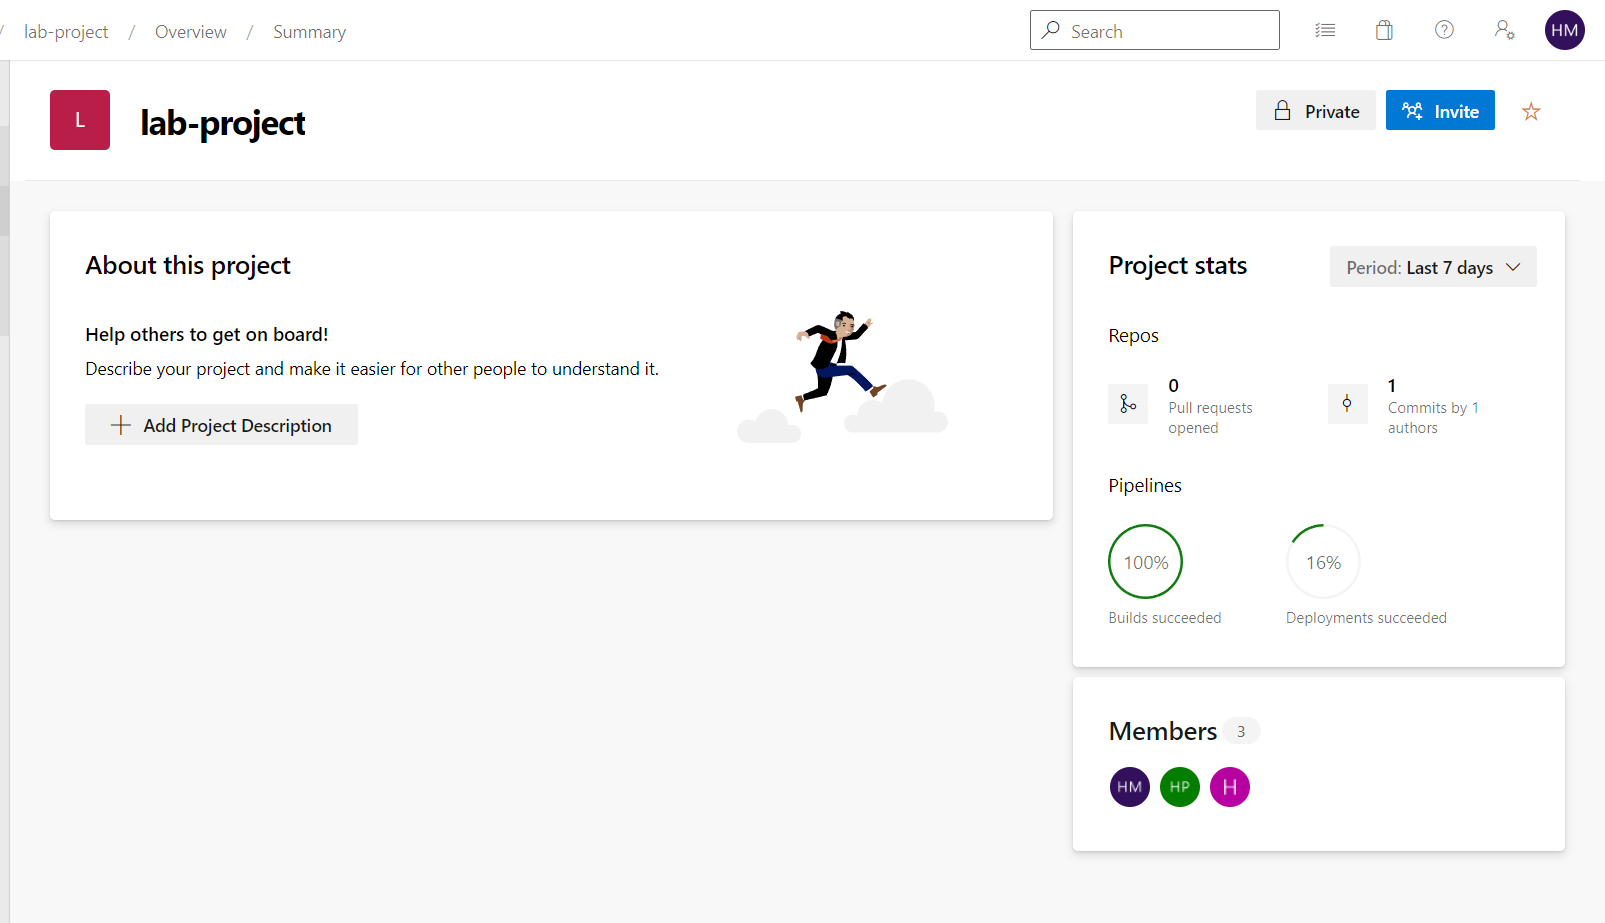This screenshot has height=923, width=1605.
Task: Expand the Period: Last 7 days dropdown
Action: coord(1433,267)
